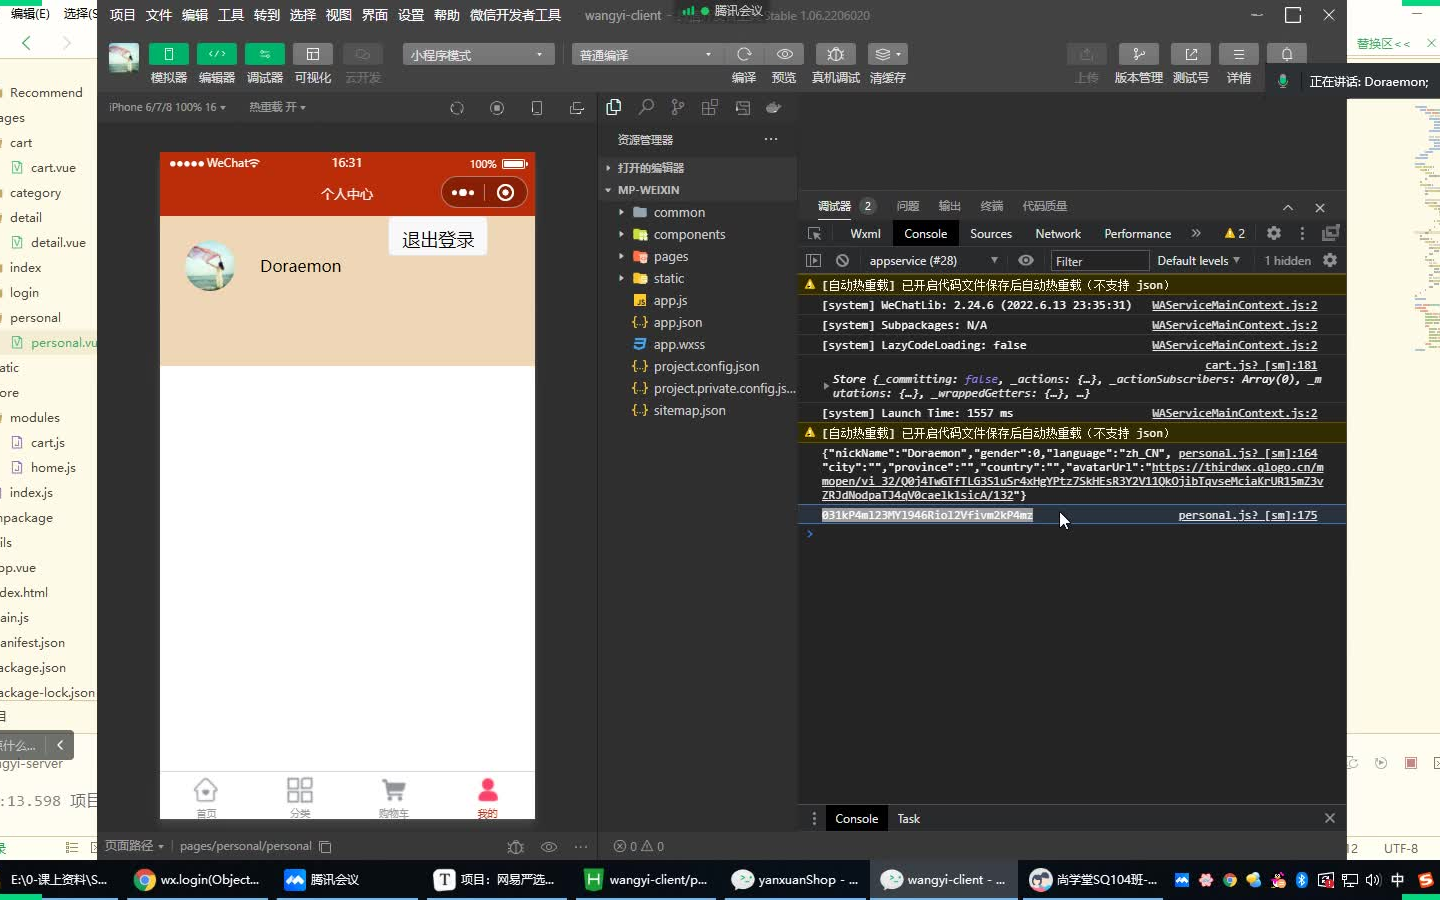Open the 问题 problems tab
The image size is (1440, 900).
click(908, 206)
